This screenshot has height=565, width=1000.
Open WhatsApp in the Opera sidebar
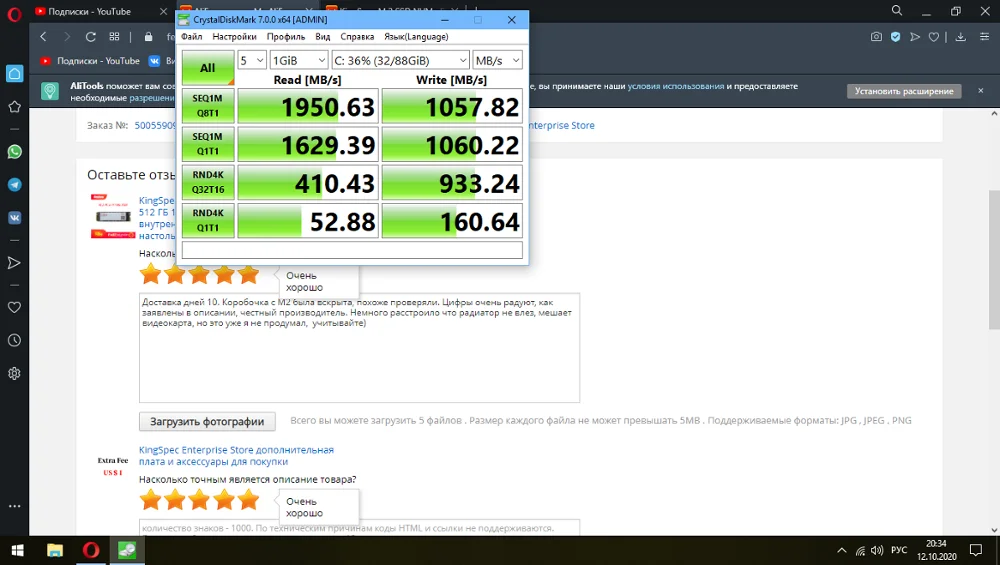14,152
